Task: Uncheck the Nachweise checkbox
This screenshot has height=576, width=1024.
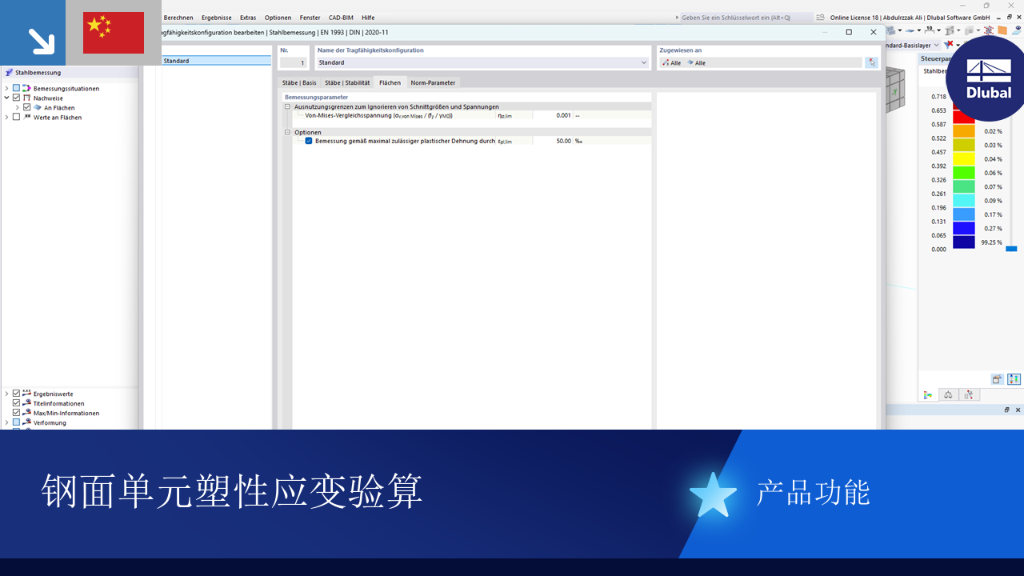Action: tap(16, 98)
